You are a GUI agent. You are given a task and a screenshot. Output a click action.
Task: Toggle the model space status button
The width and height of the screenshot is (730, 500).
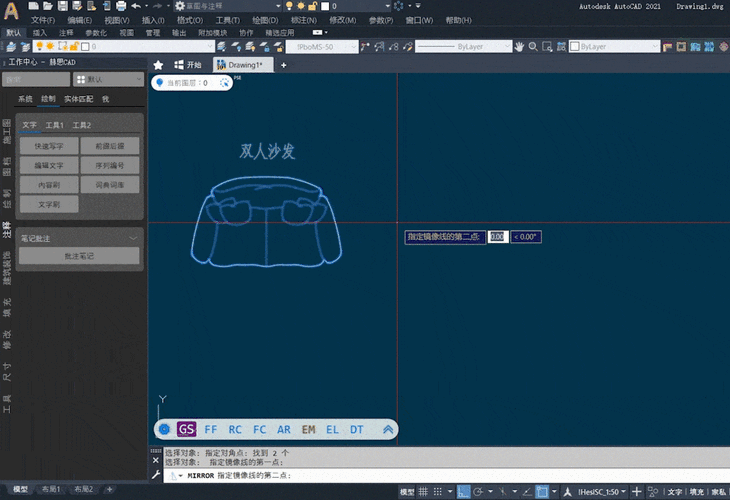407,492
